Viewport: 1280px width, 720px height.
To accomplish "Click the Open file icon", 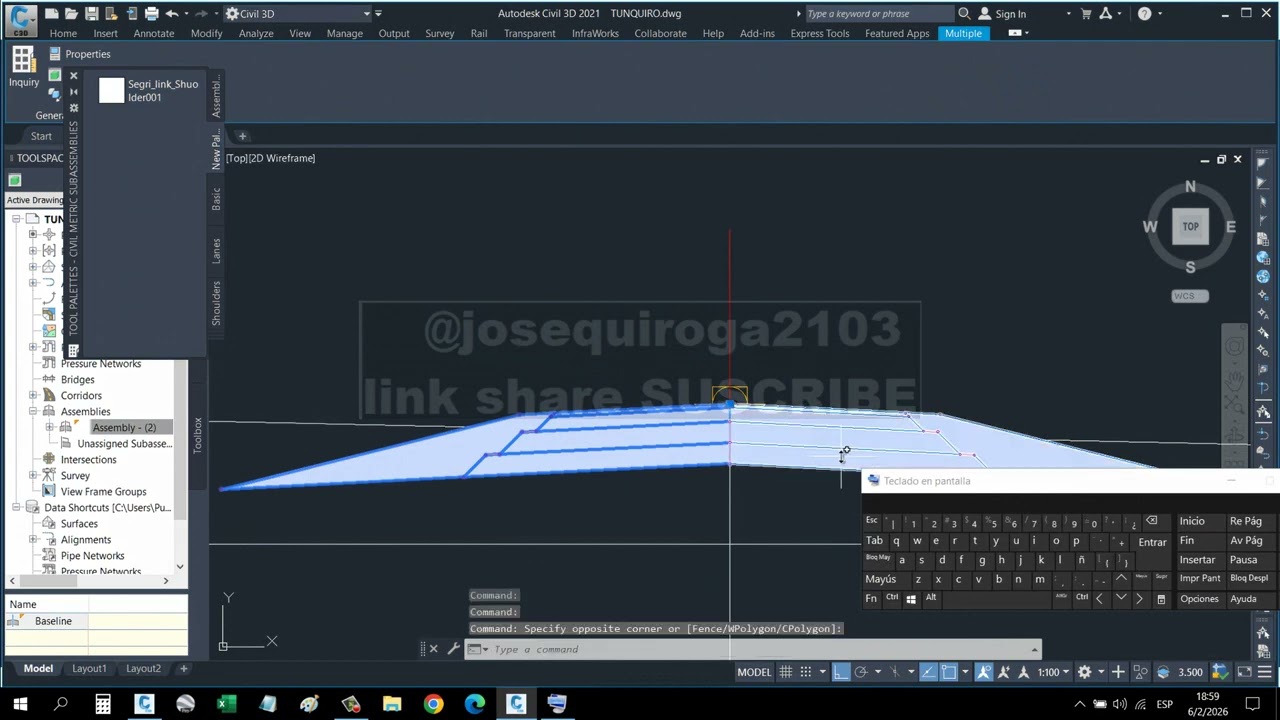I will pyautogui.click(x=71, y=14).
